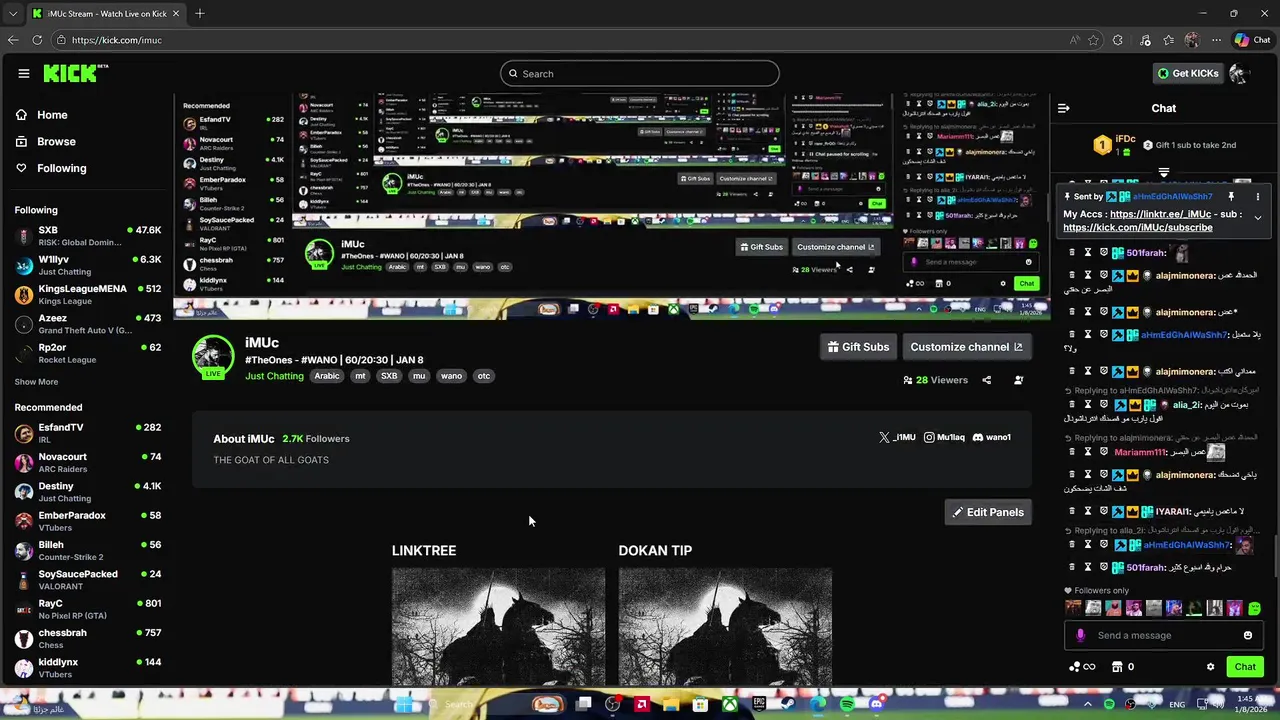
Task: Open chat settings gear icon
Action: (x=1210, y=667)
